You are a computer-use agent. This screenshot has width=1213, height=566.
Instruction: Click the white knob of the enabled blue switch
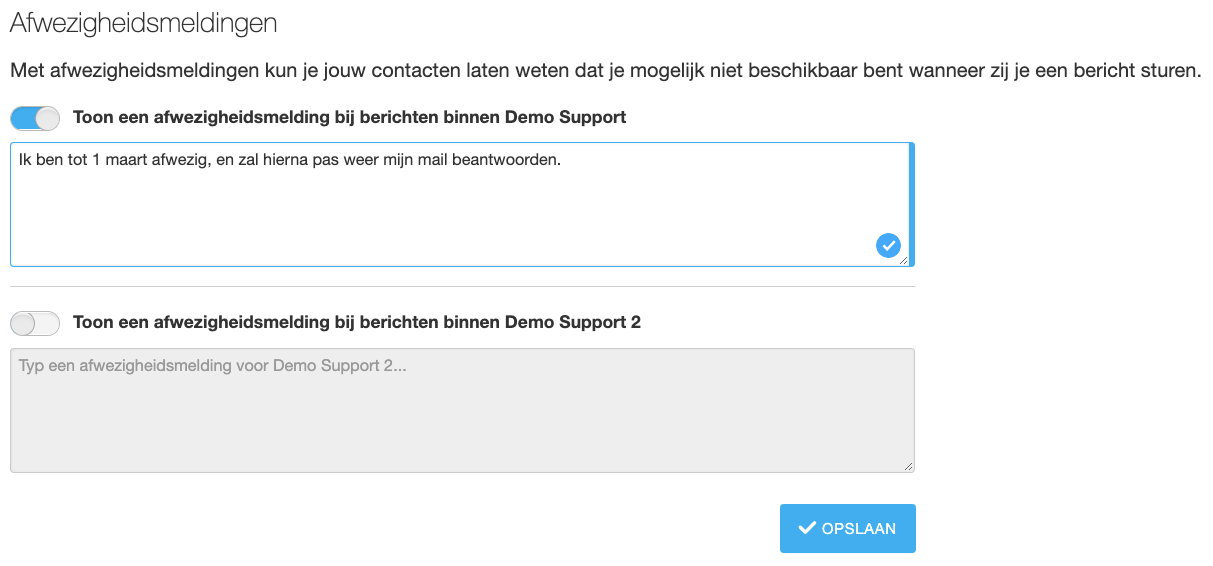tap(47, 118)
